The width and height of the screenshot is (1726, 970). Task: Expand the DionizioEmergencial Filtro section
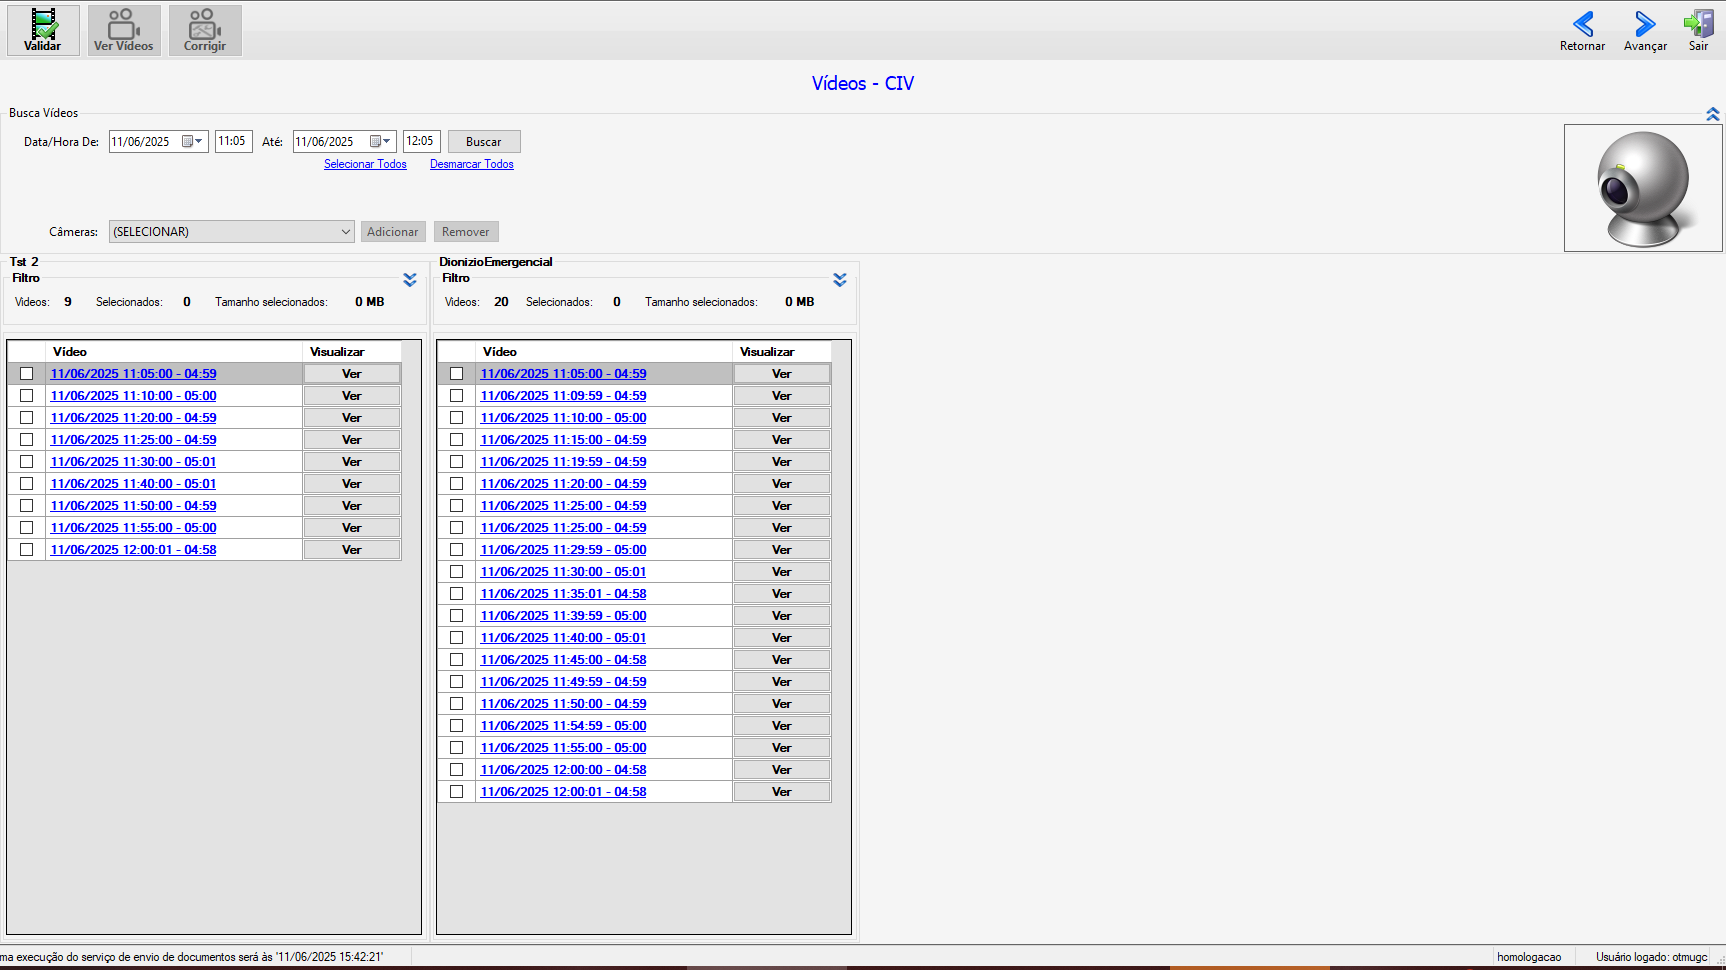840,280
